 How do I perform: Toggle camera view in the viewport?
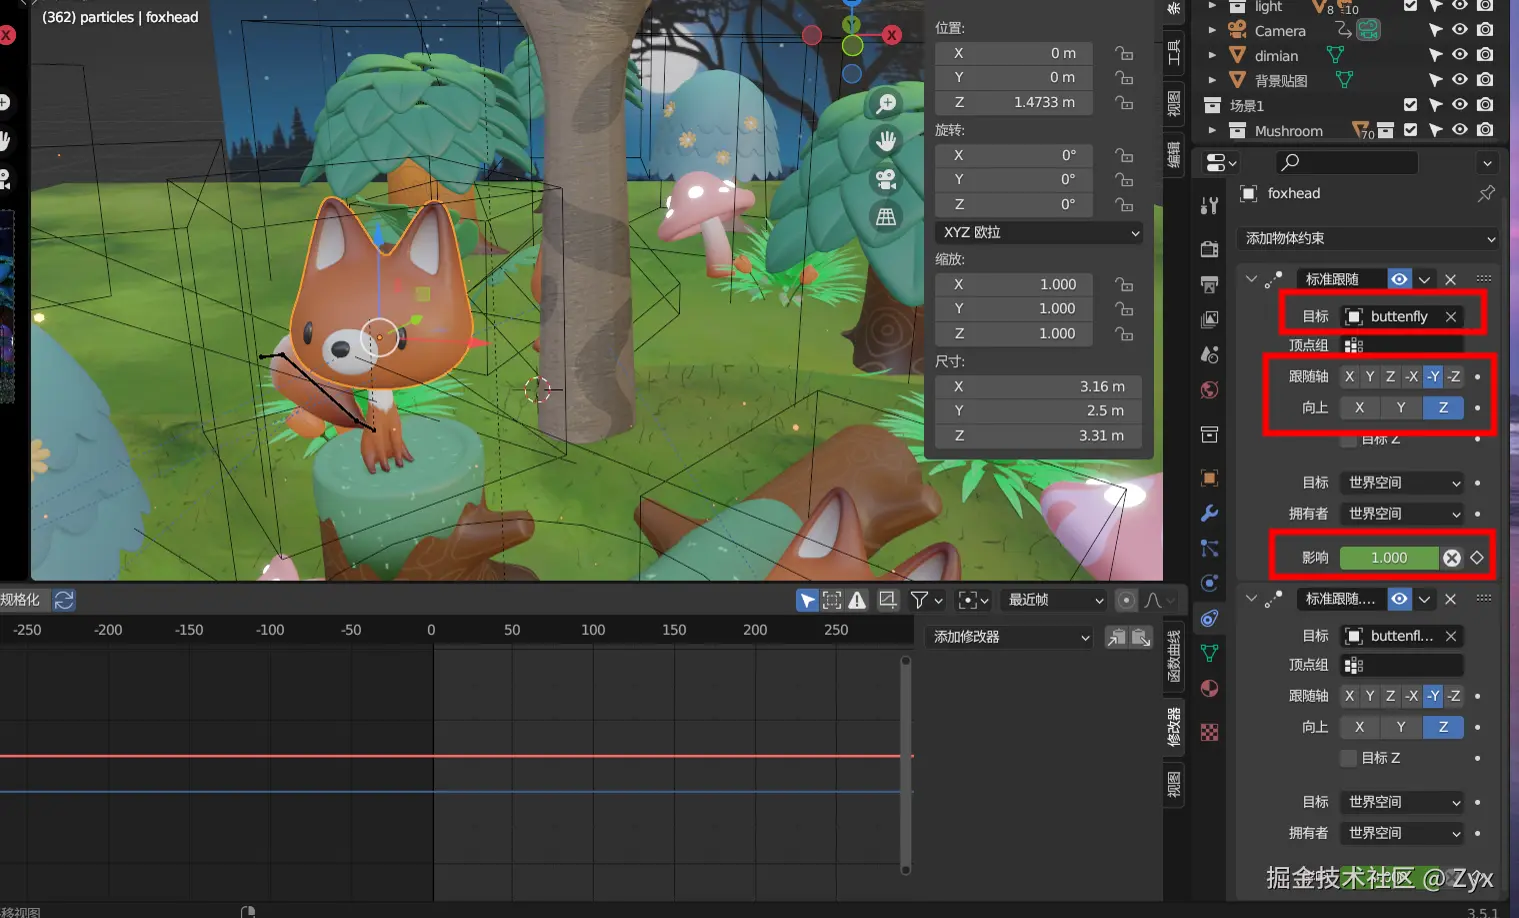[886, 179]
